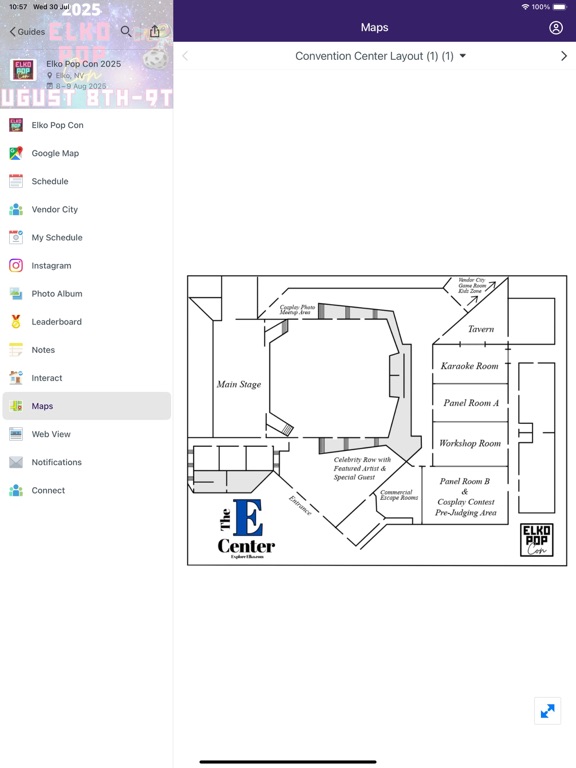
Task: Select Leaderboard label
Action: coord(56,322)
